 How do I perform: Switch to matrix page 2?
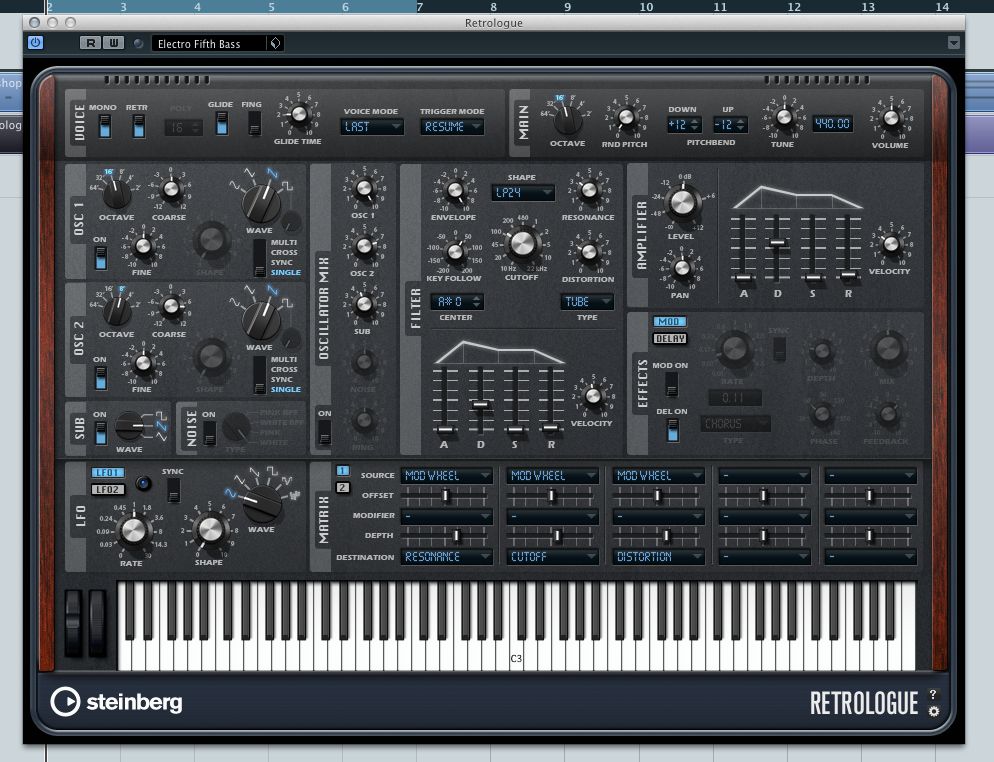tap(342, 488)
